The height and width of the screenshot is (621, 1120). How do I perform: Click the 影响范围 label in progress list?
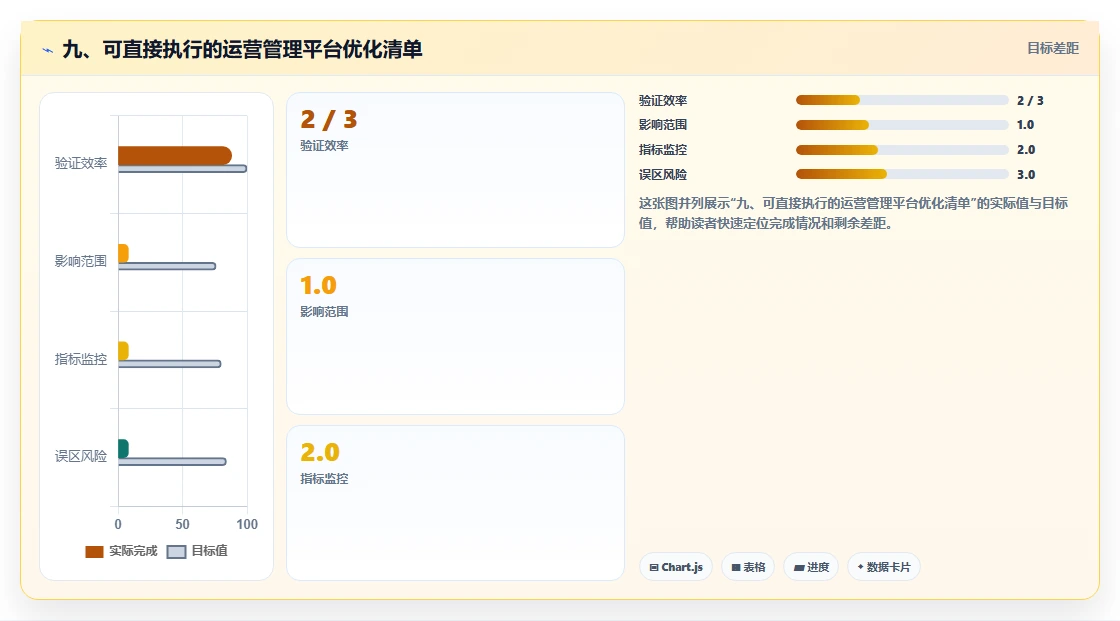[663, 125]
